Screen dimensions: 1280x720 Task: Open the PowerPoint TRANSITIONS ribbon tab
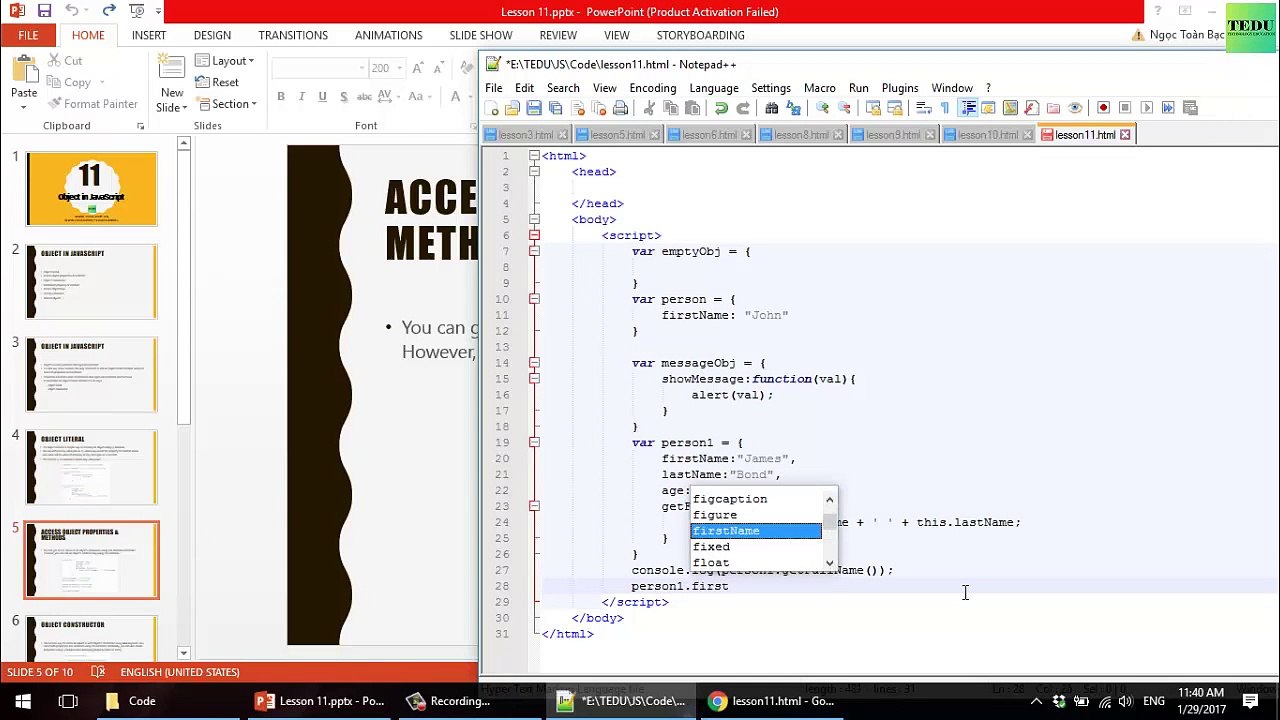click(293, 35)
